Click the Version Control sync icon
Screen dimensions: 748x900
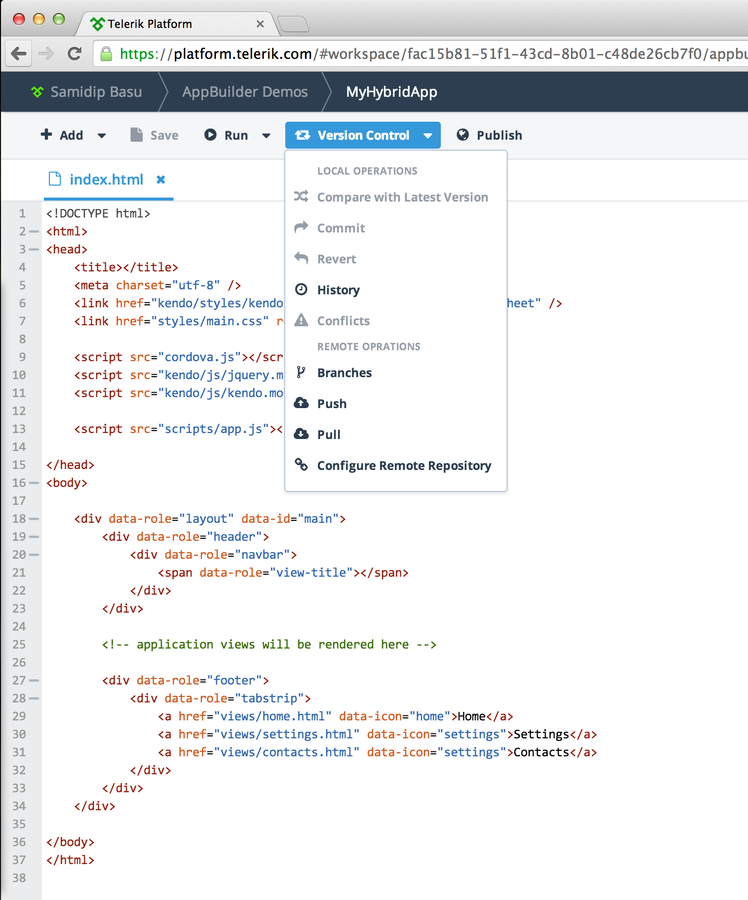coord(303,135)
